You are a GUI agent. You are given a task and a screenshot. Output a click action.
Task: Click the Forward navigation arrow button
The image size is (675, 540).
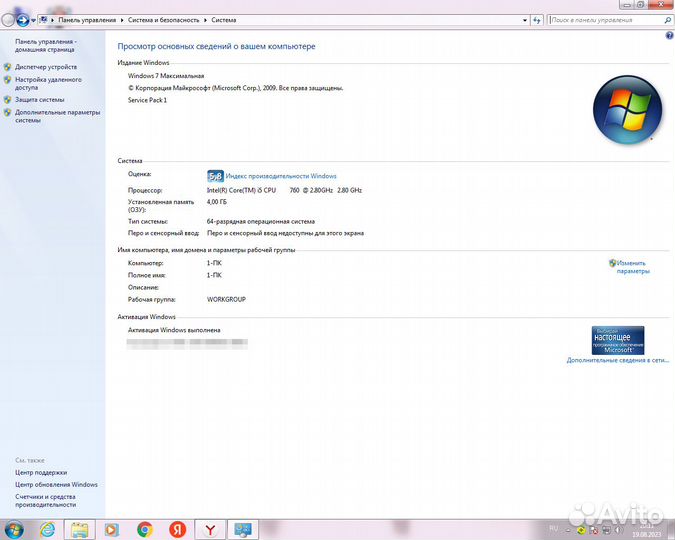22,20
